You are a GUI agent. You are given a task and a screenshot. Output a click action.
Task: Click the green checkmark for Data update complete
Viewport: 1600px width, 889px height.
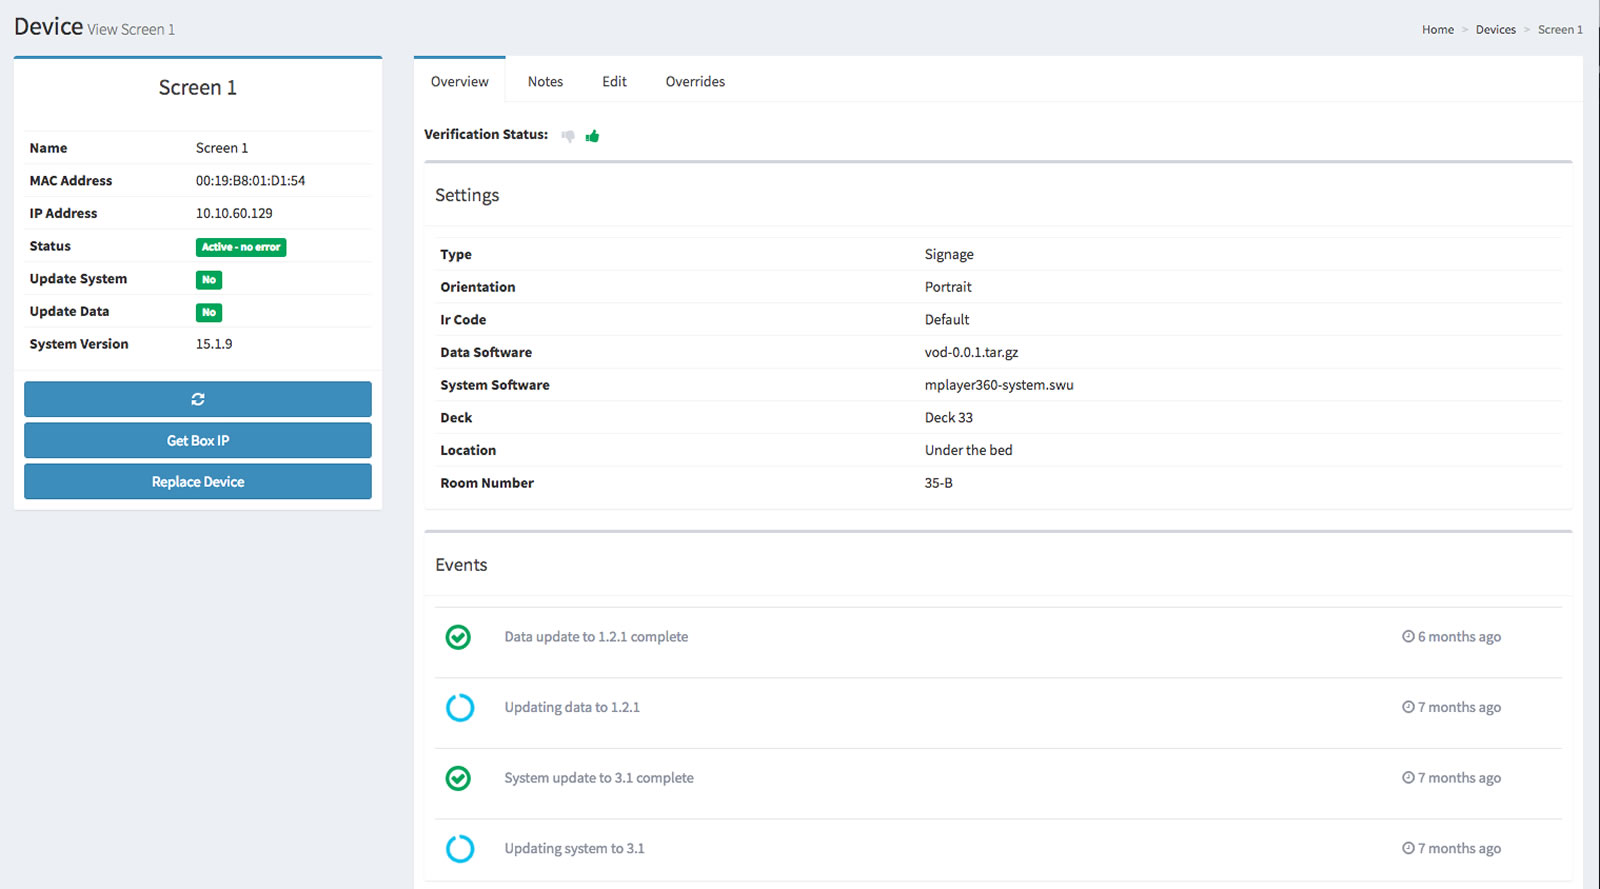click(x=458, y=637)
